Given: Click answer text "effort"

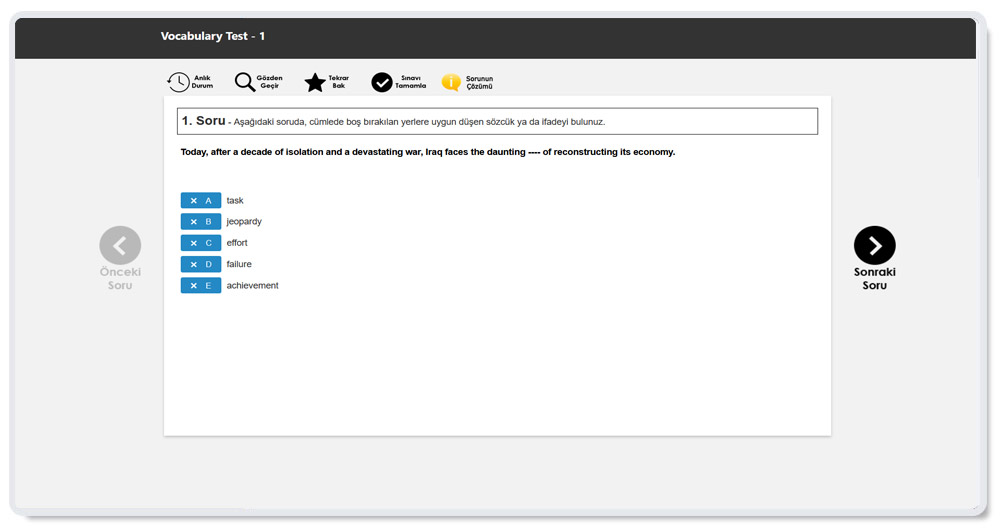Looking at the screenshot, I should pyautogui.click(x=237, y=242).
